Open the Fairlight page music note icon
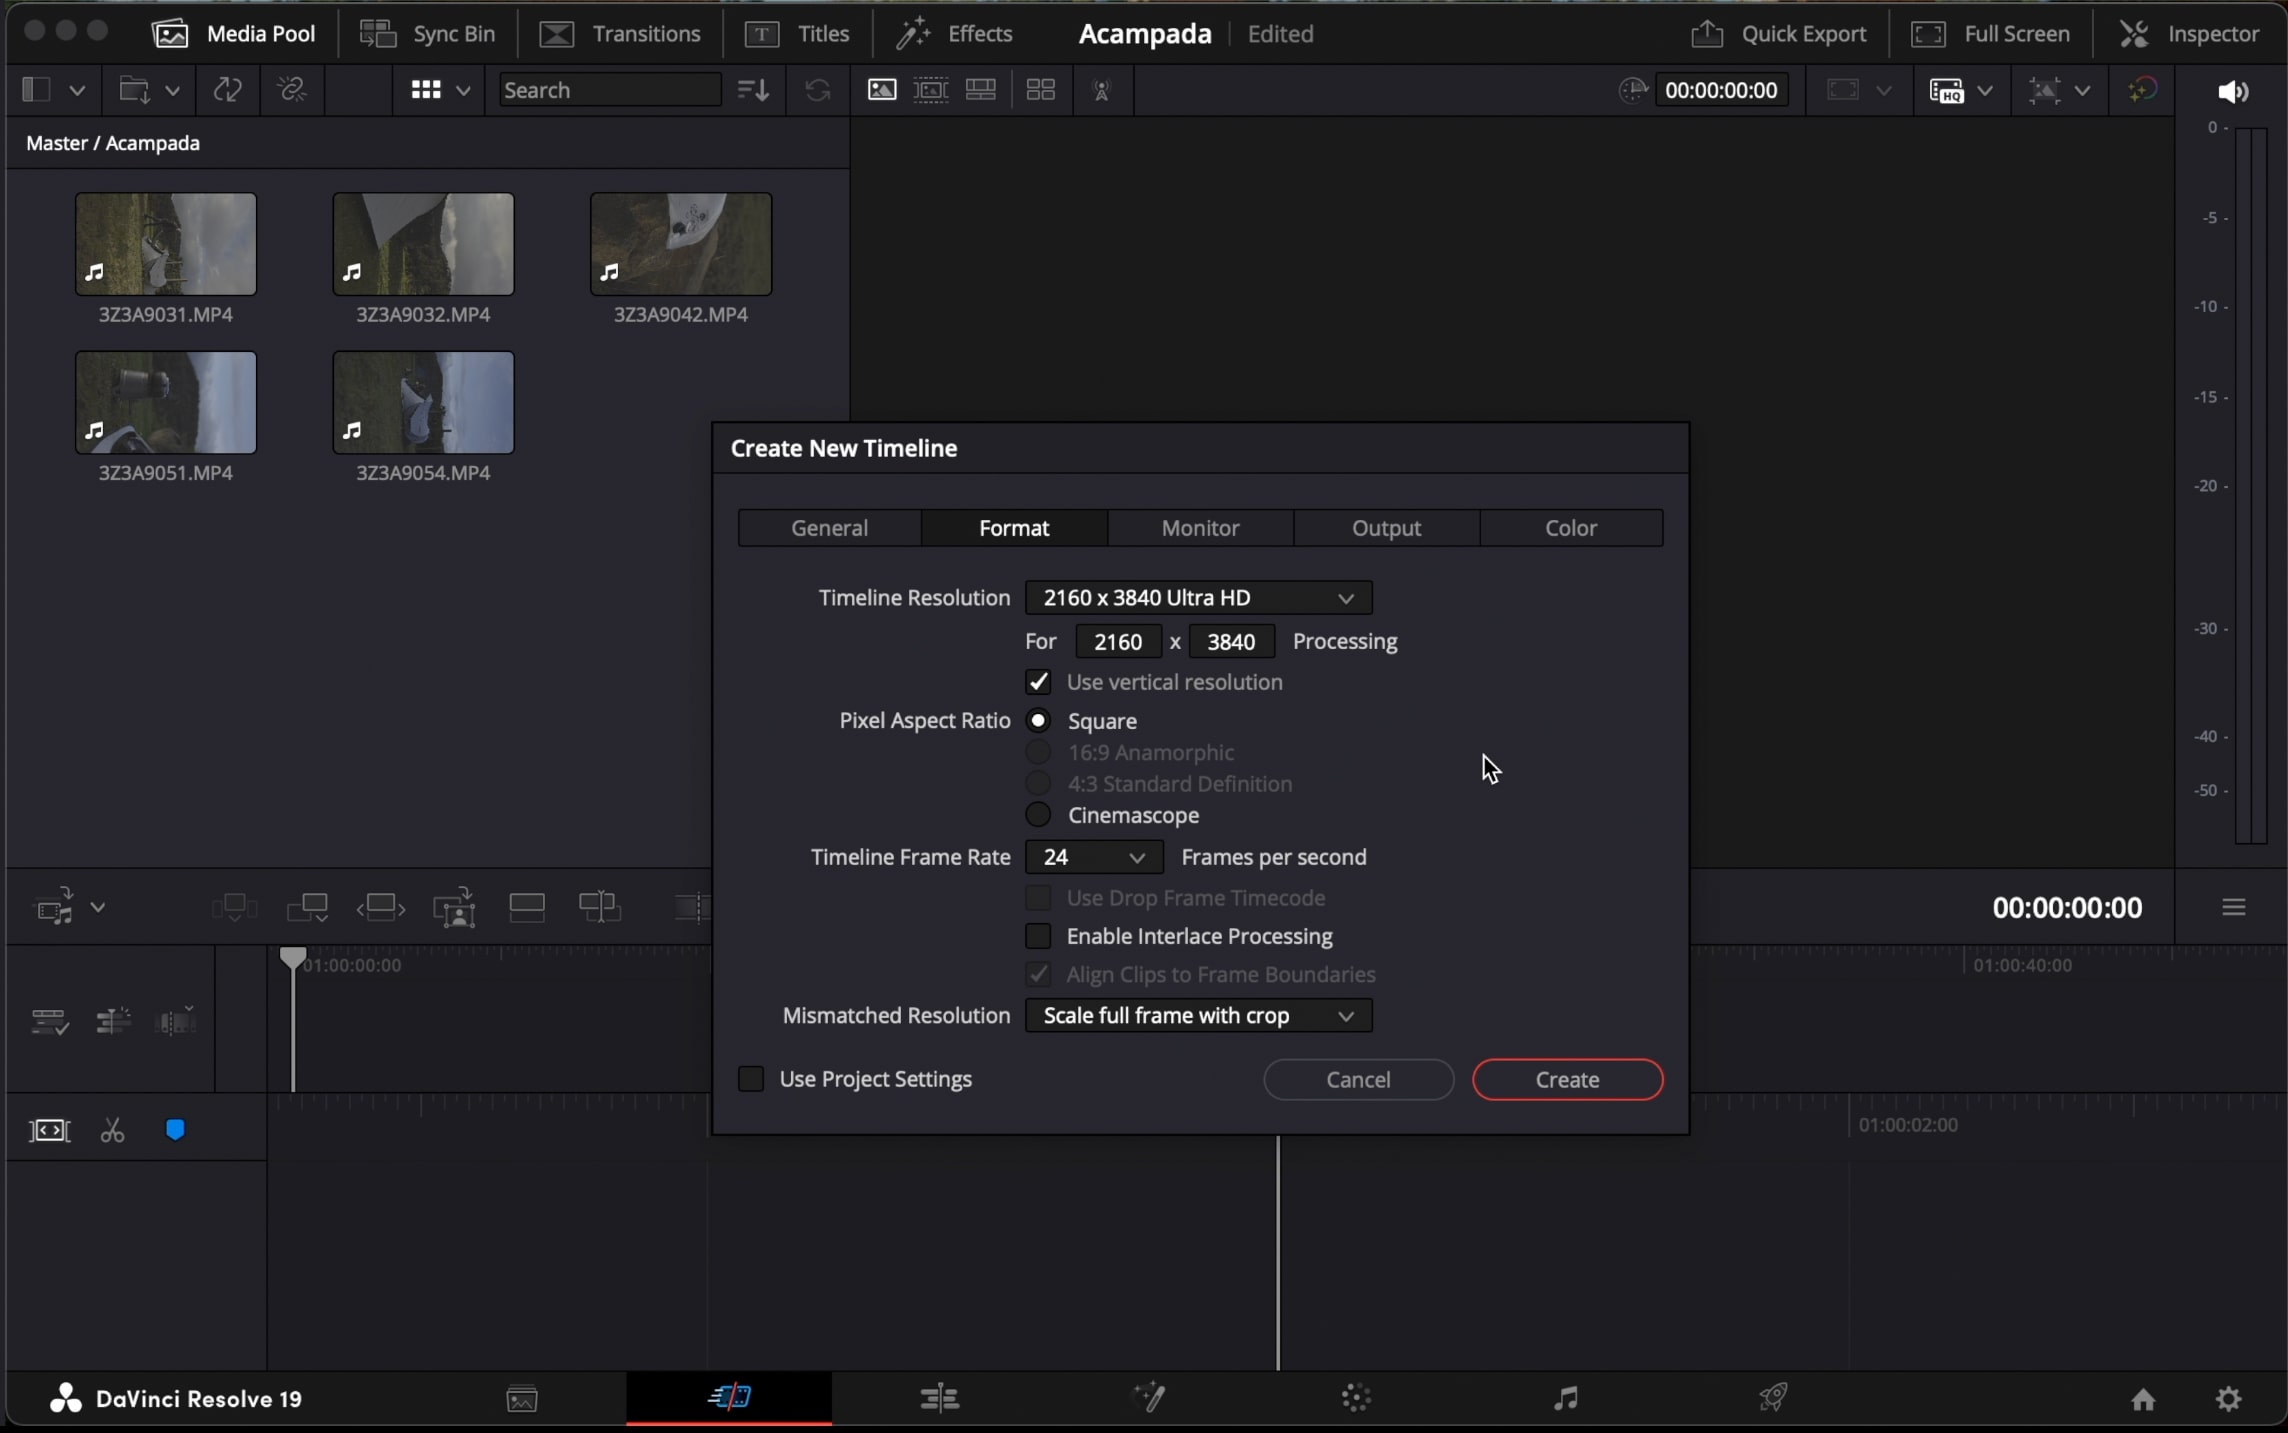This screenshot has width=2288, height=1433. pos(1565,1398)
